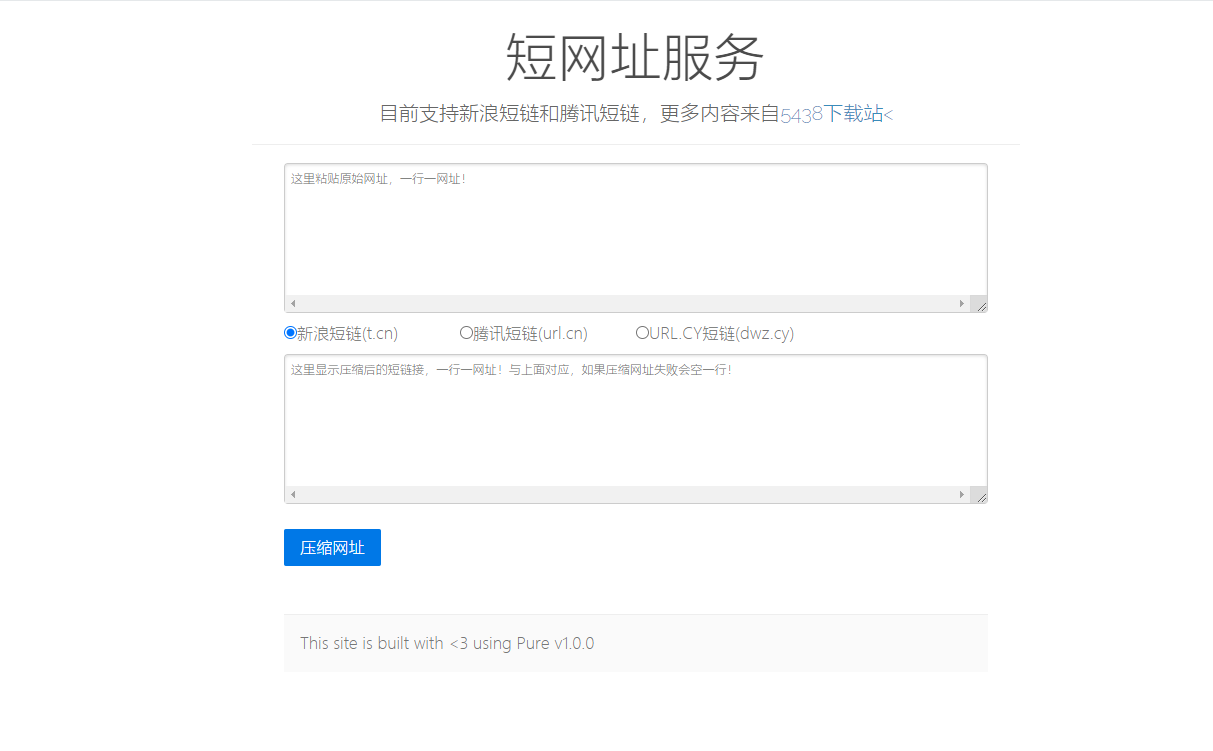The image size is (1213, 751).
Task: Click the left arrow on bottom scrollbar
Action: (292, 493)
